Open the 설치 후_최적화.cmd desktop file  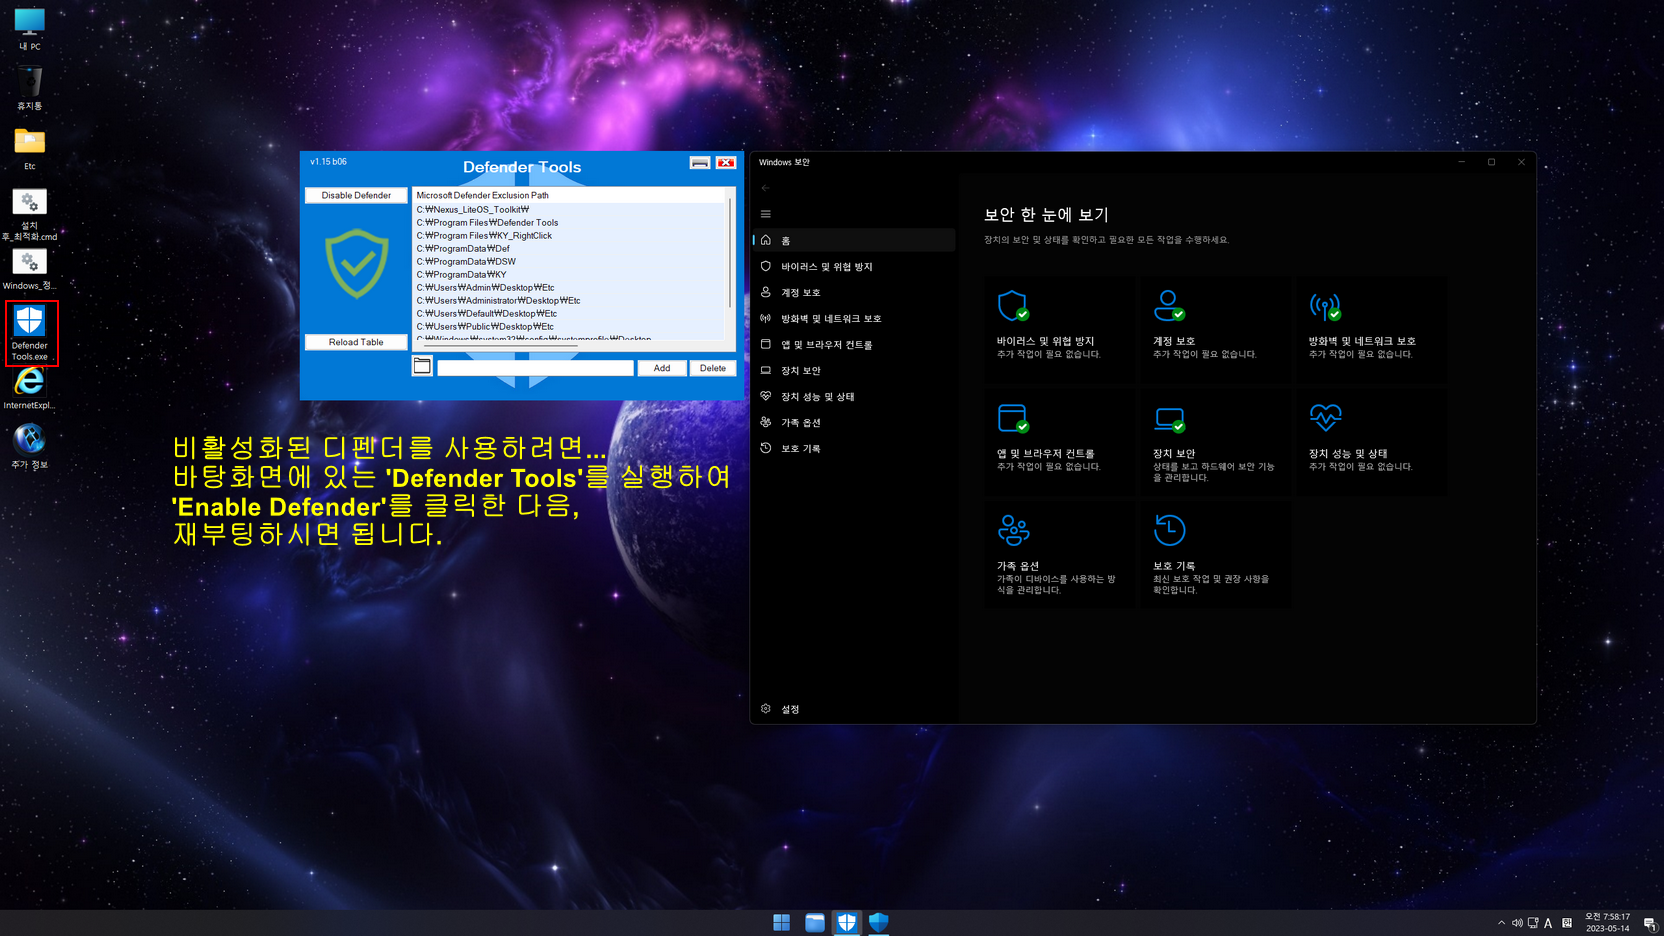(29, 215)
